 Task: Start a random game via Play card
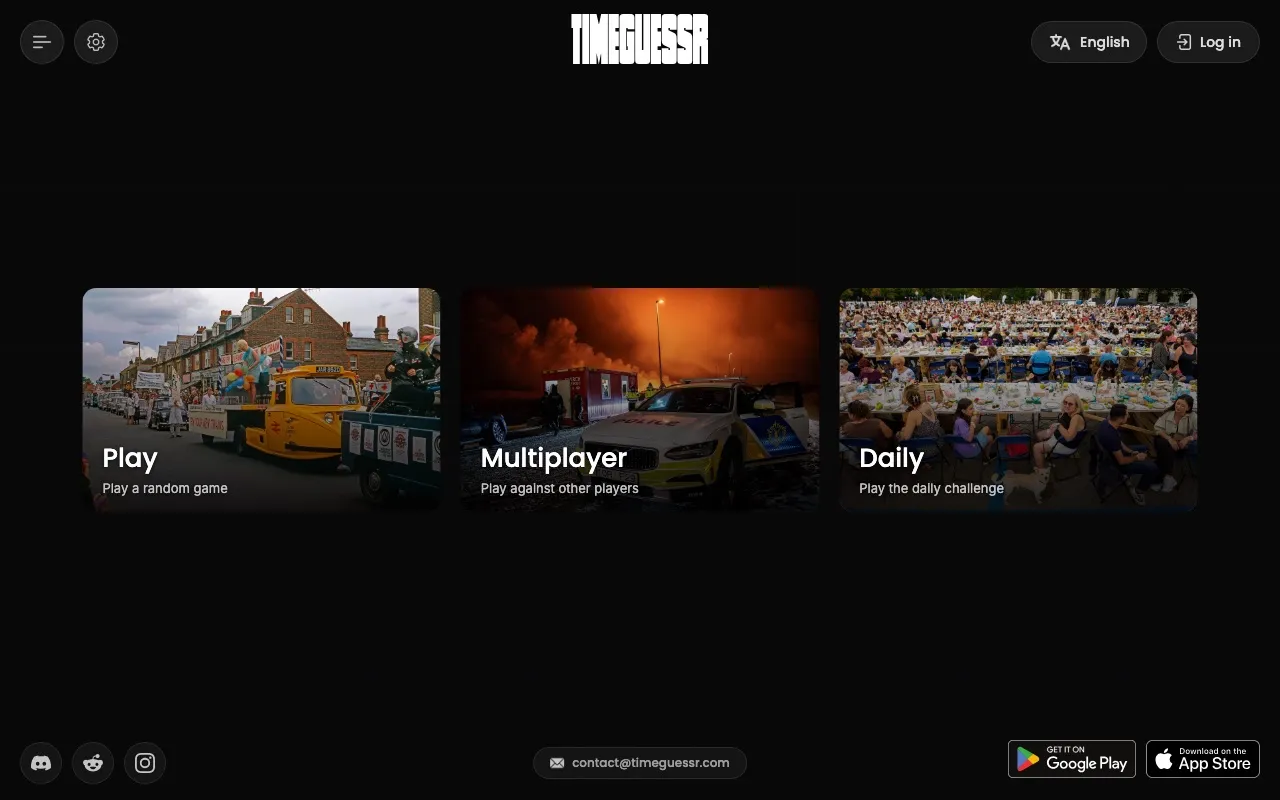(261, 400)
